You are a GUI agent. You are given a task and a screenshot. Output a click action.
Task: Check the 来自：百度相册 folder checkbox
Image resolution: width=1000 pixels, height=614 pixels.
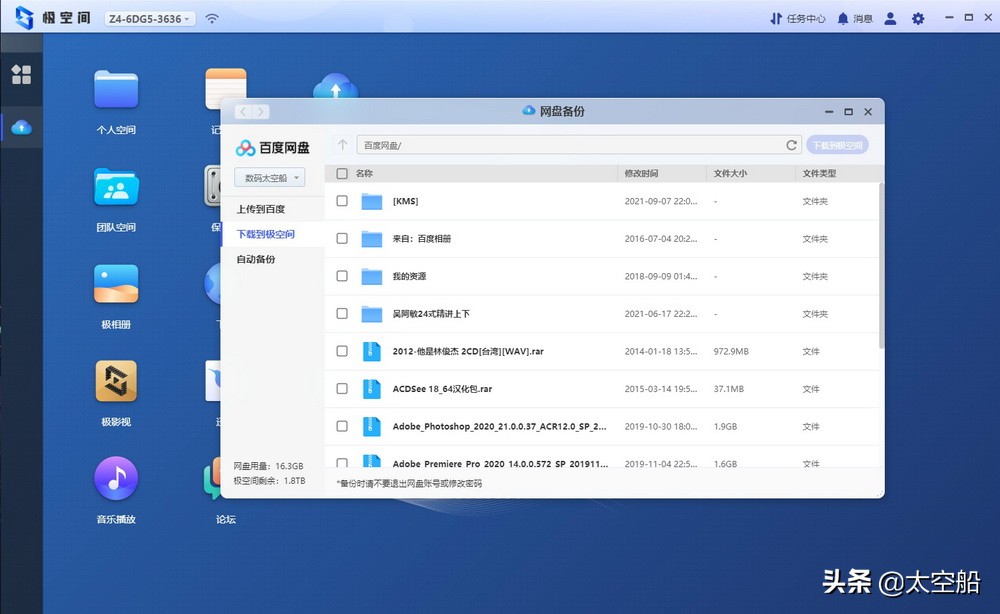342,238
